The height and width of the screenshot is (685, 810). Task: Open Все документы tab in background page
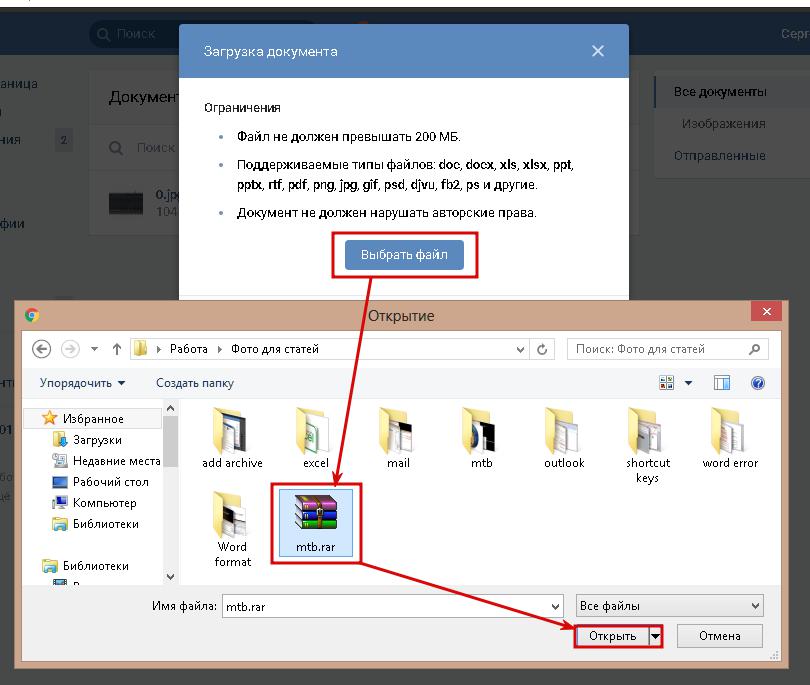coord(720,92)
